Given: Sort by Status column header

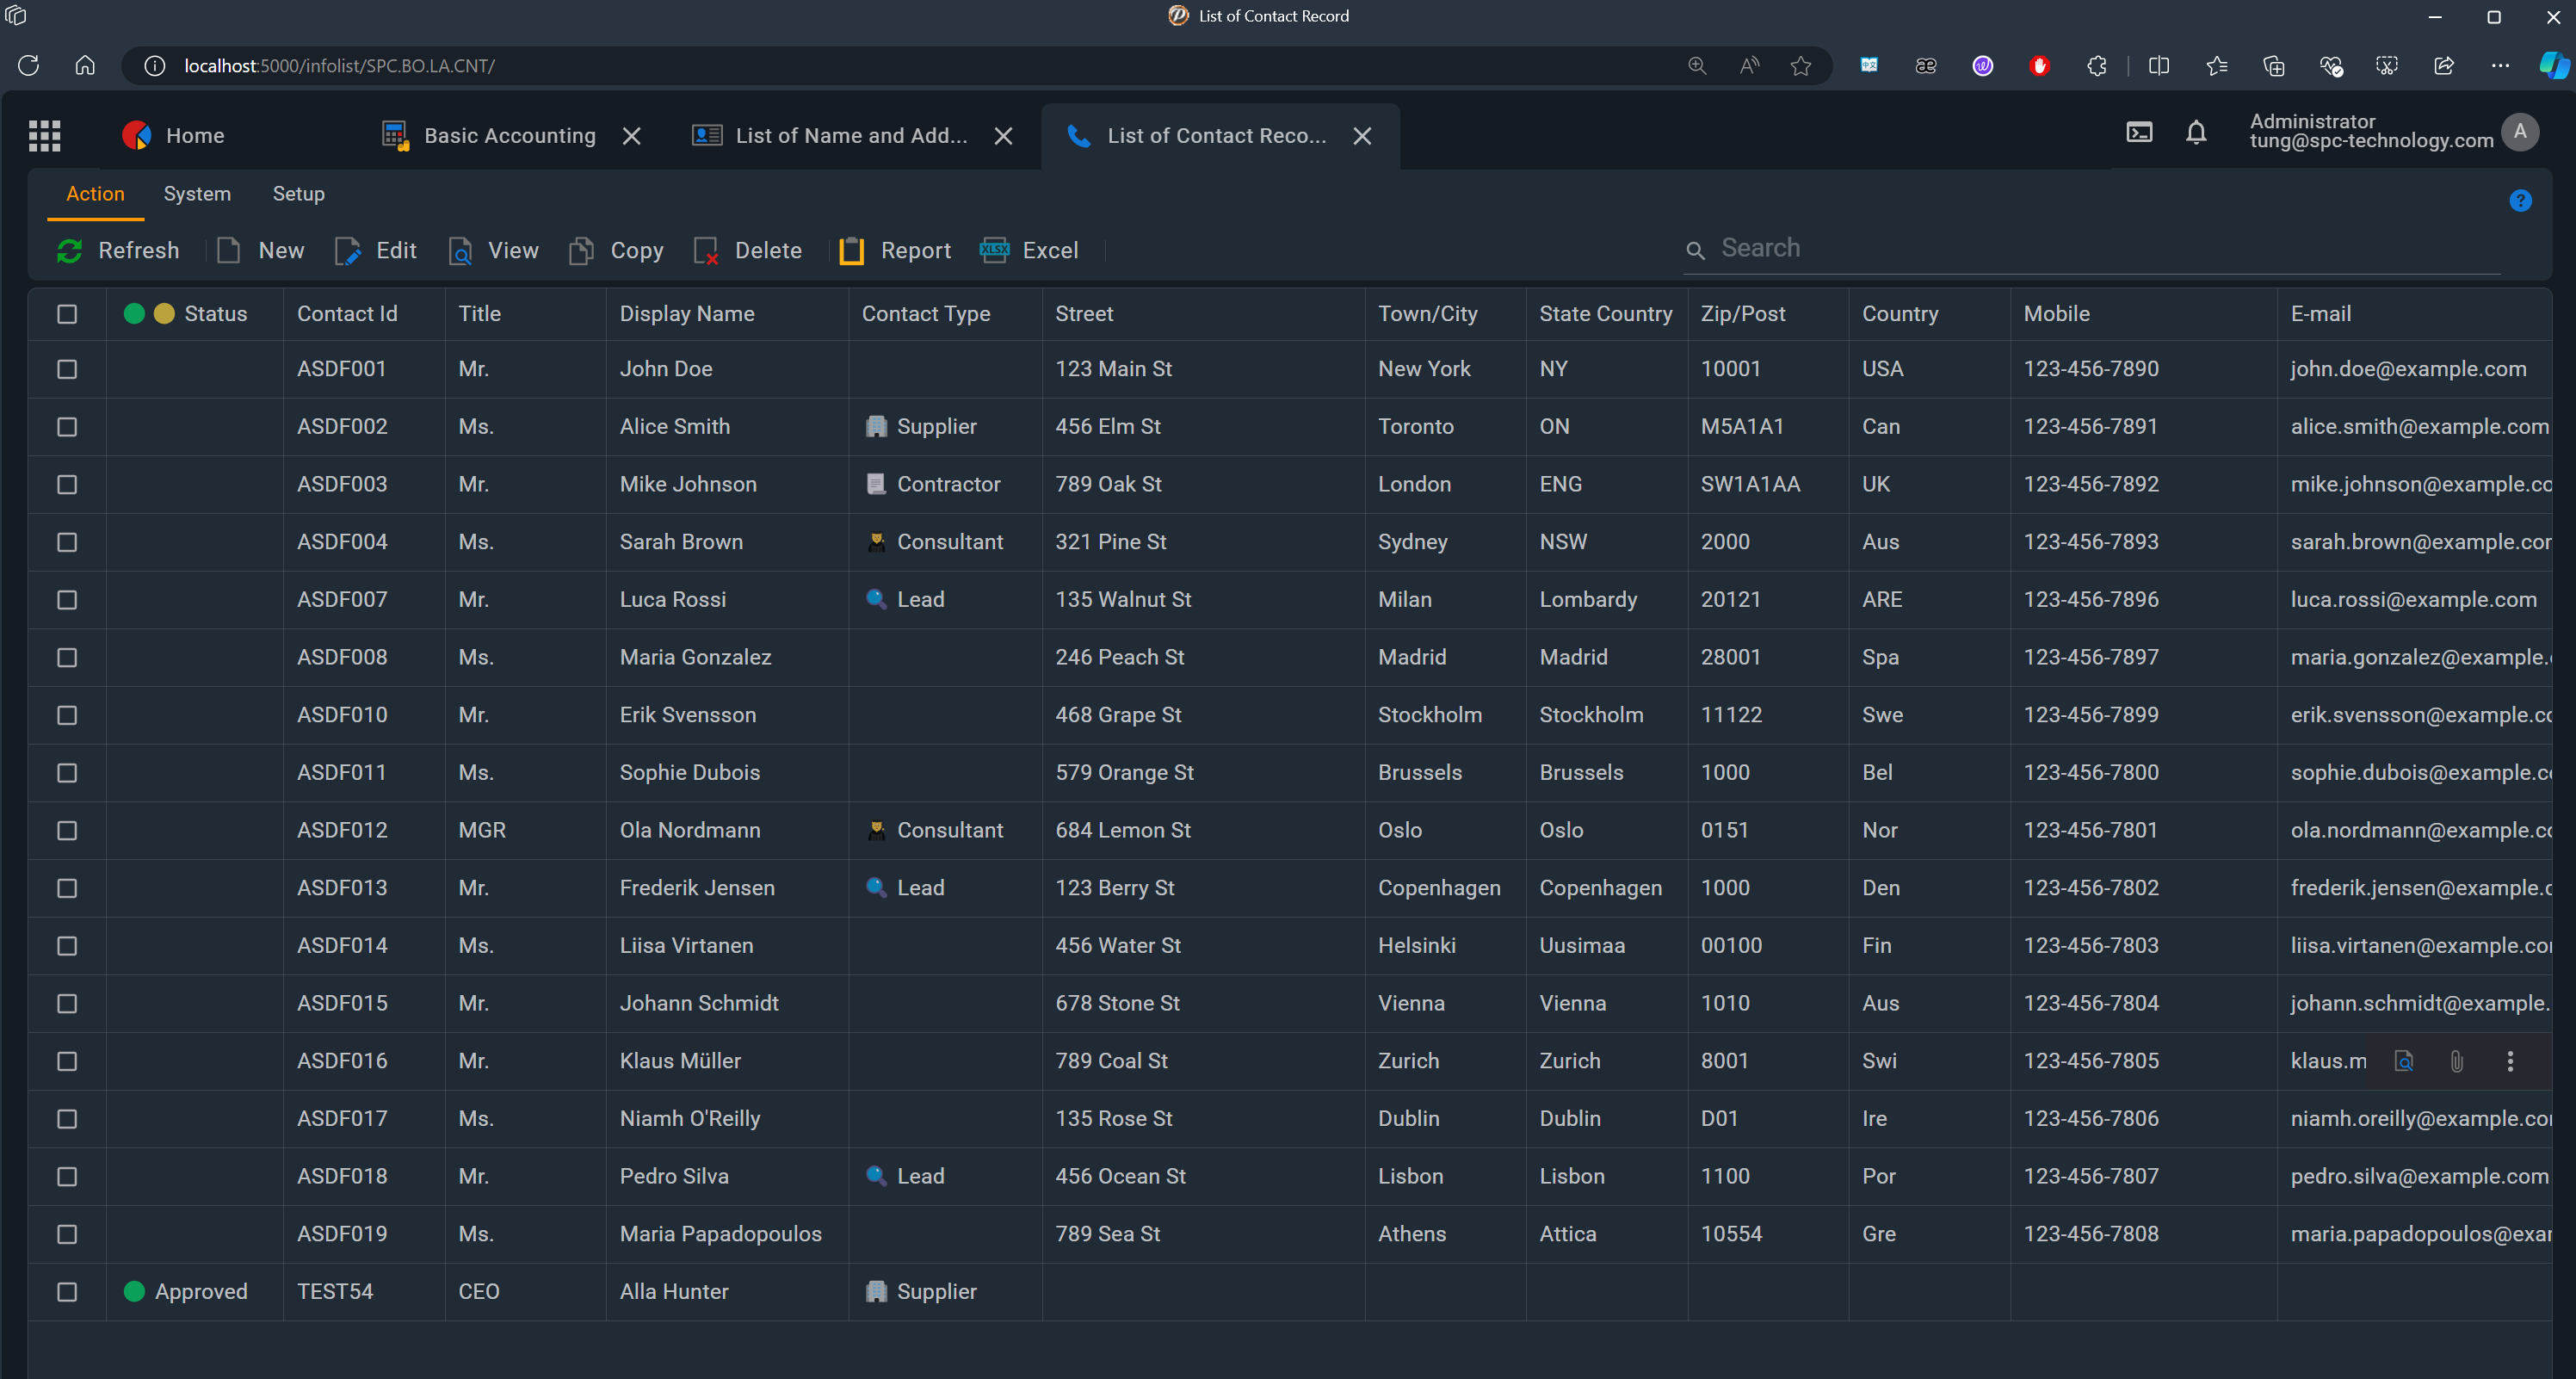Looking at the screenshot, I should (216, 314).
